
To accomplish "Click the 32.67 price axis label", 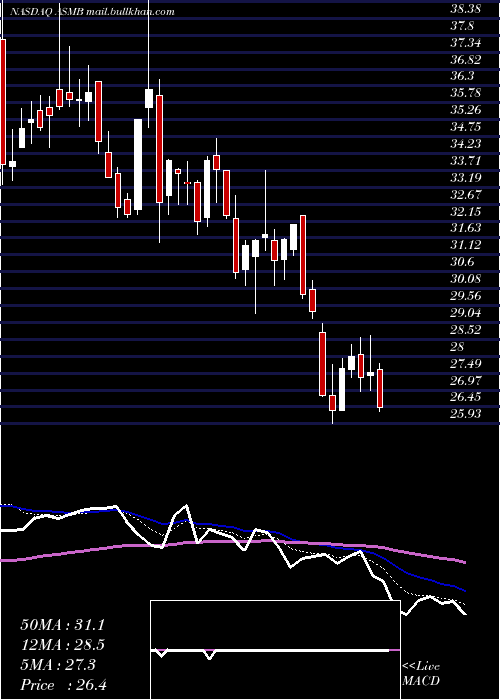I will click(x=466, y=195).
